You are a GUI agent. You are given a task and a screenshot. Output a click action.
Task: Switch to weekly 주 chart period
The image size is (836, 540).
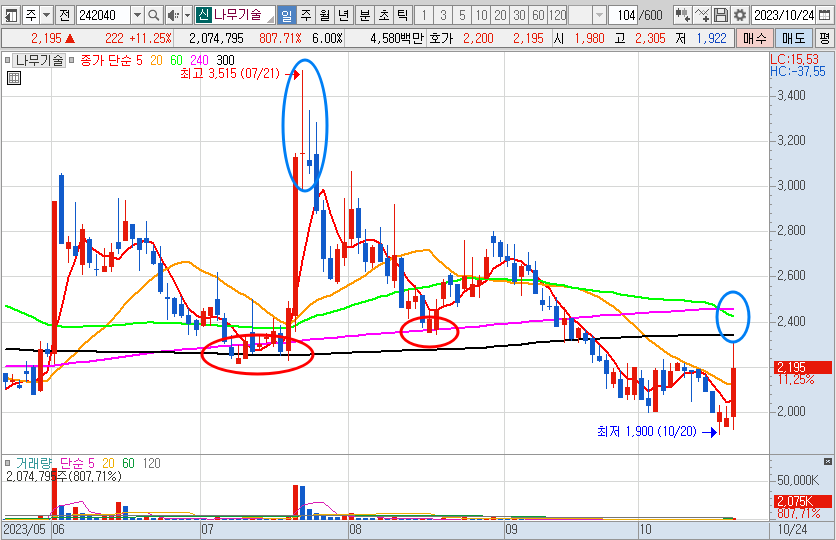[x=306, y=15]
